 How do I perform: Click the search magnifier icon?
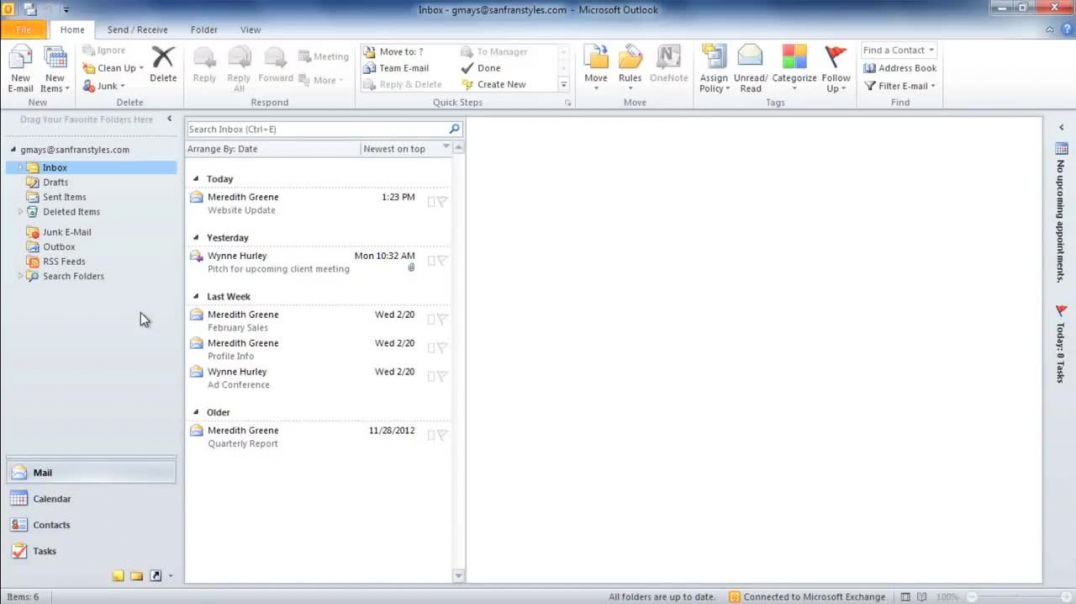(x=454, y=129)
